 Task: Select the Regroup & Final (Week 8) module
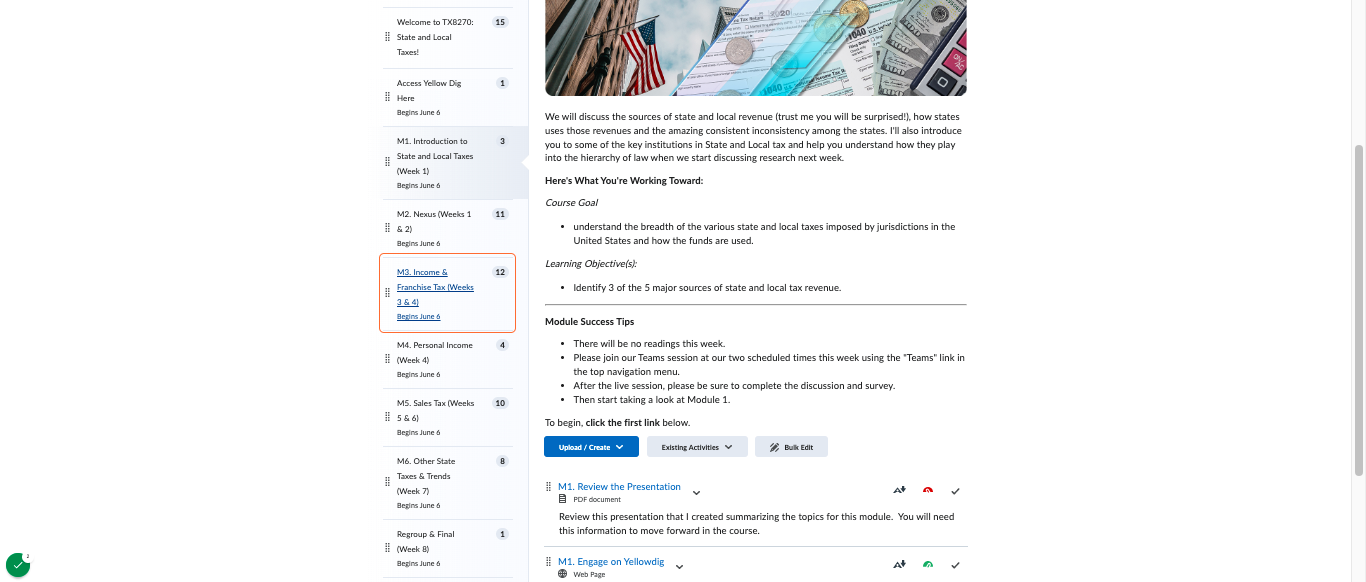tap(447, 548)
